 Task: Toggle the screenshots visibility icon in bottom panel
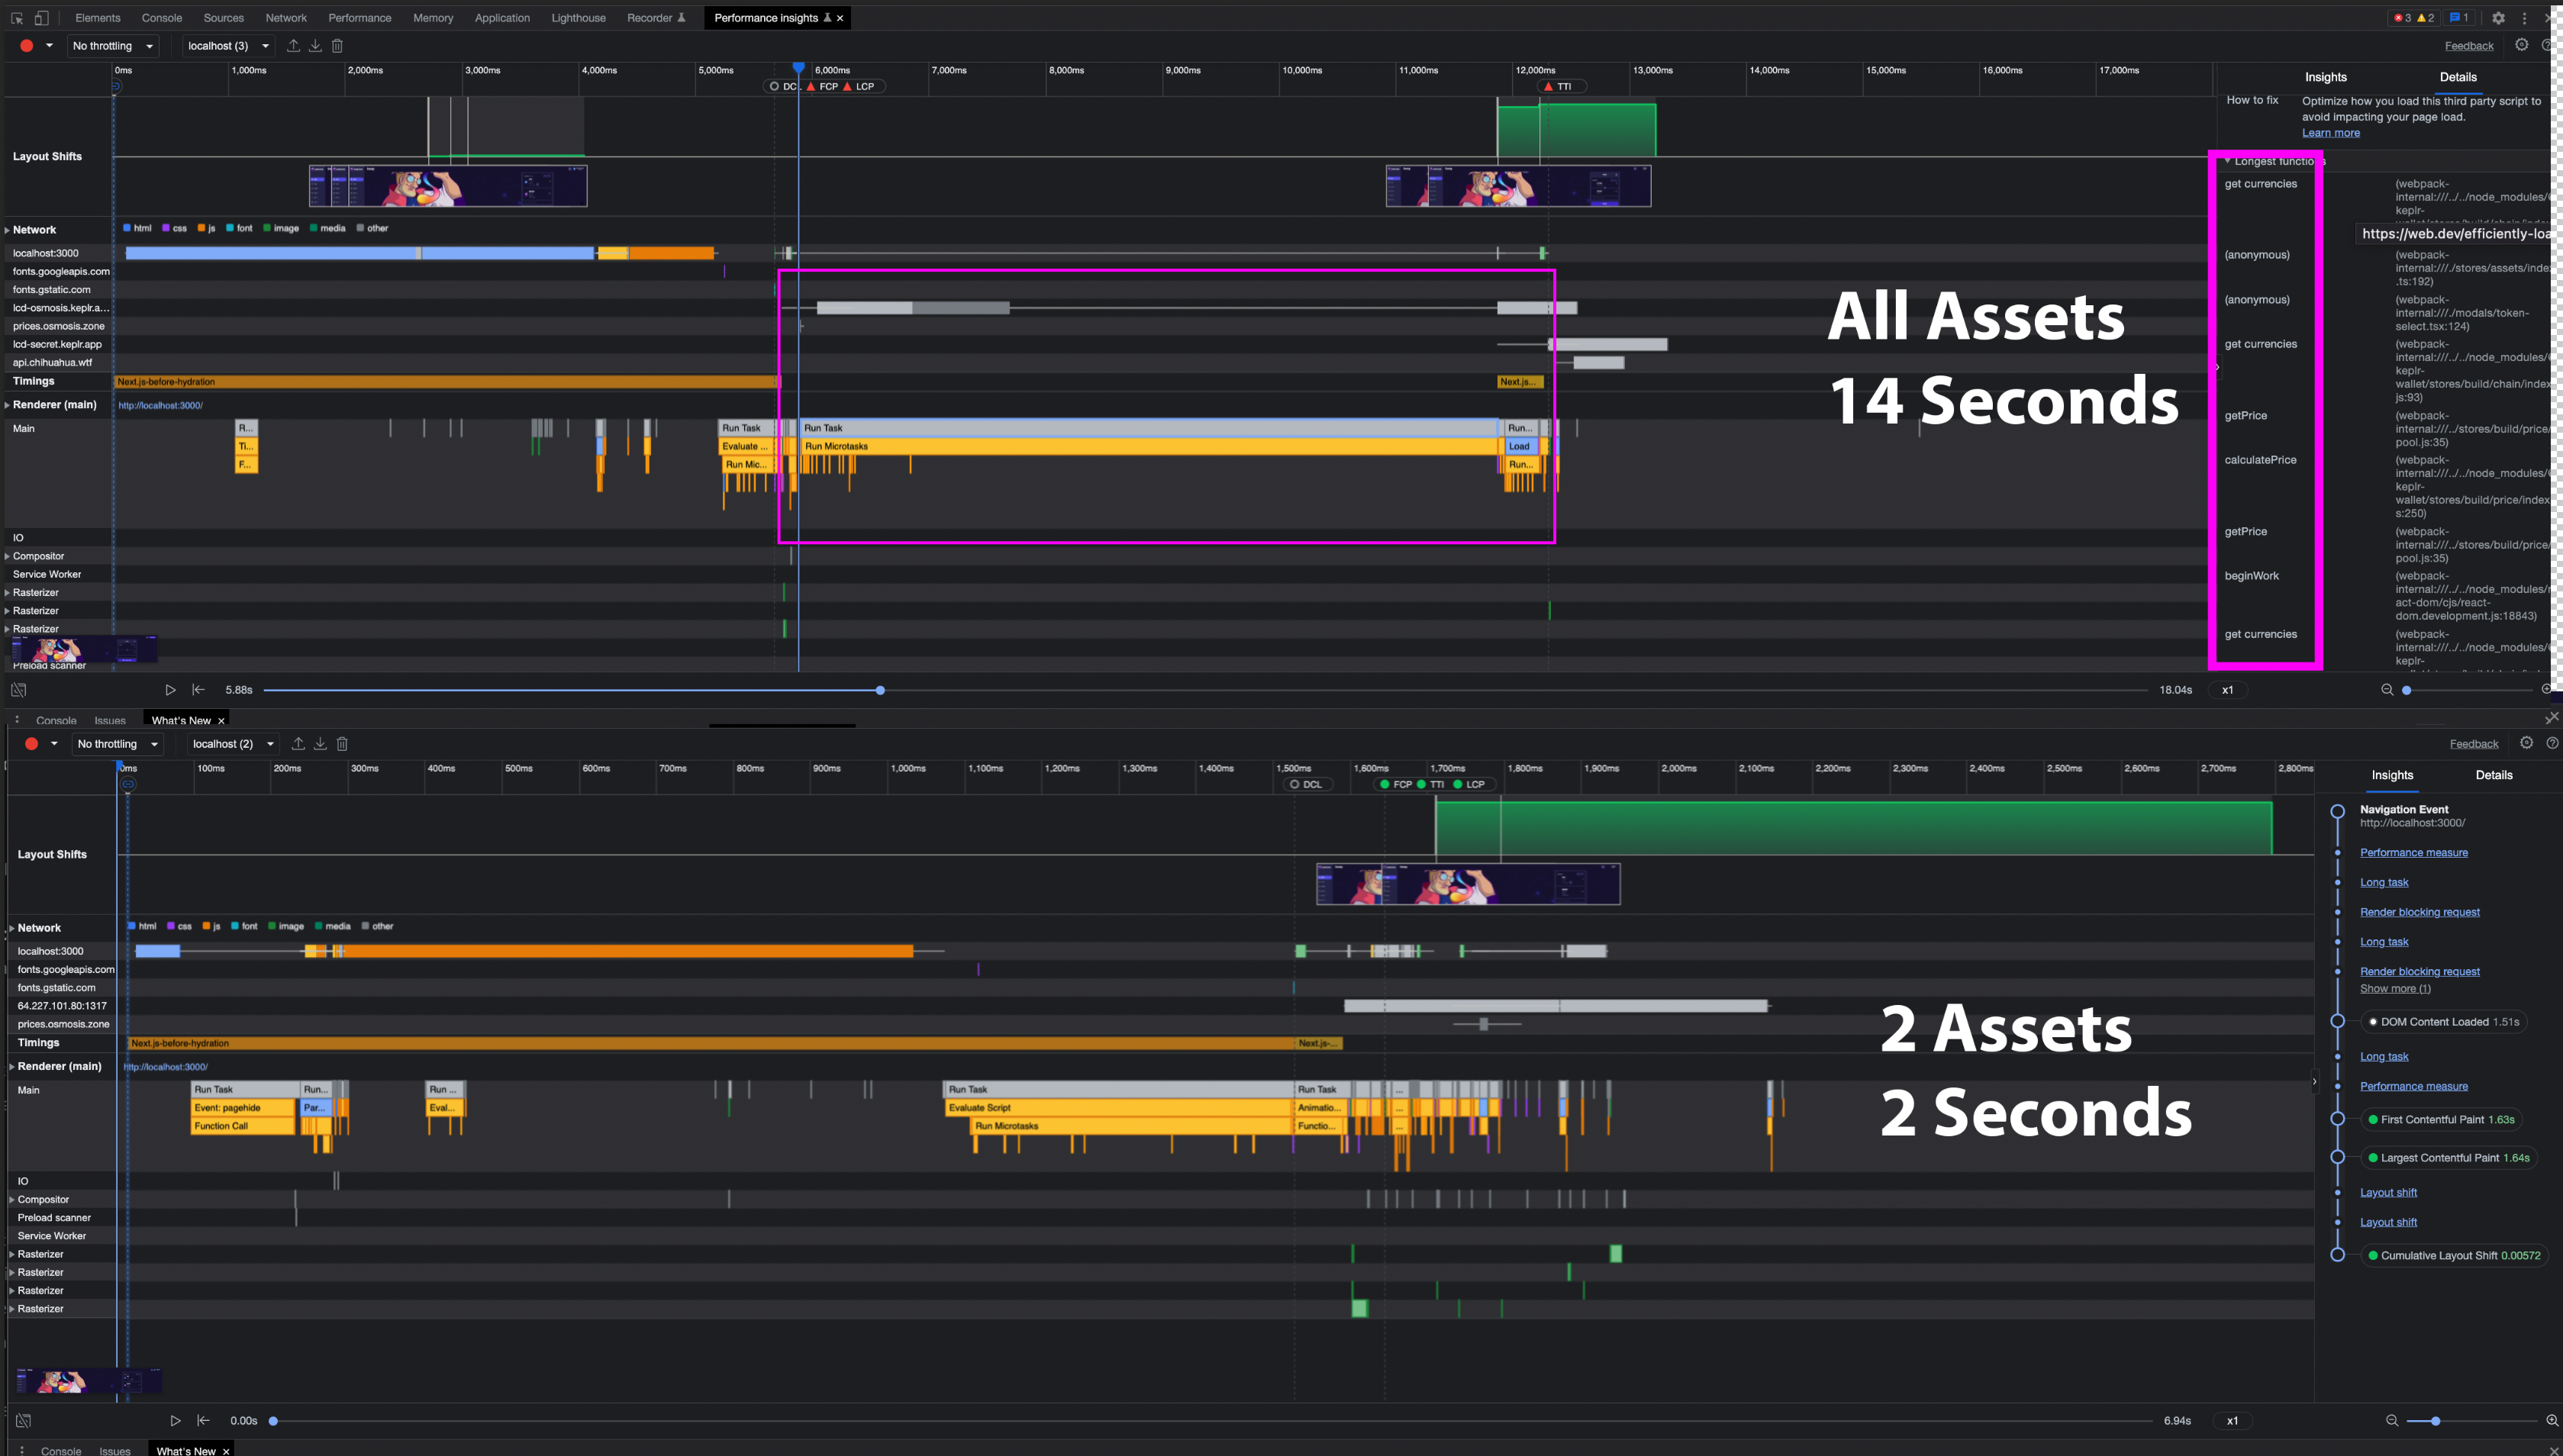pos(23,1420)
